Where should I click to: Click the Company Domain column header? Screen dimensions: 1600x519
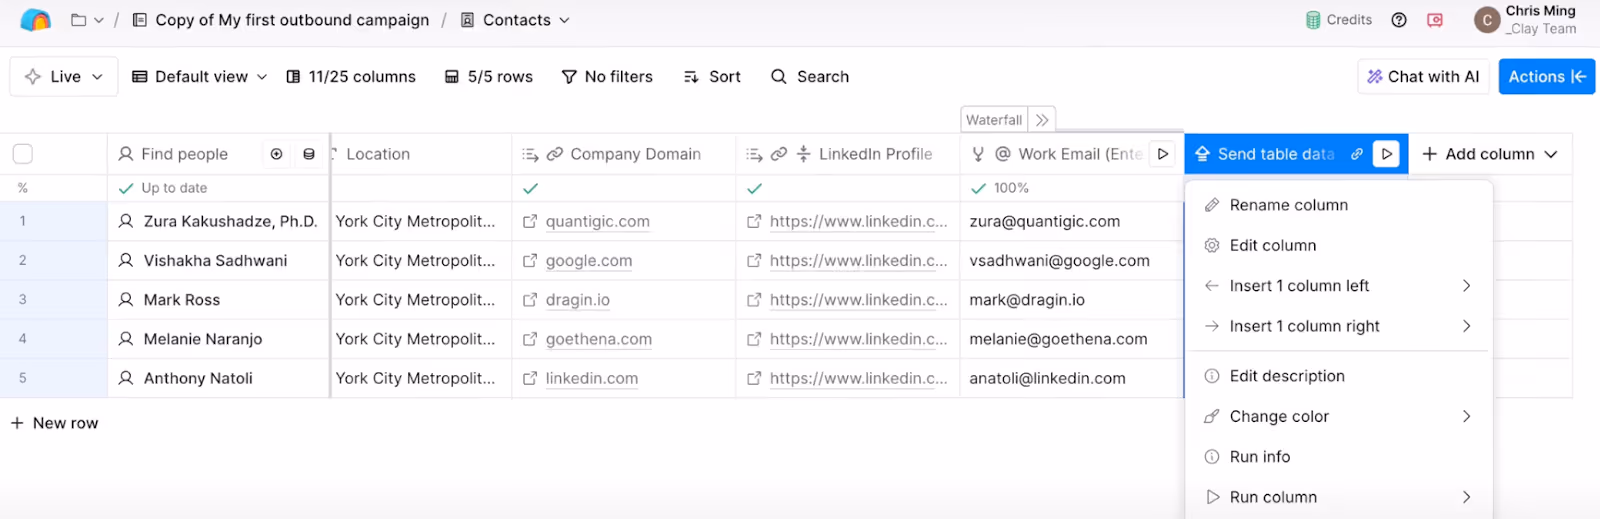point(624,154)
